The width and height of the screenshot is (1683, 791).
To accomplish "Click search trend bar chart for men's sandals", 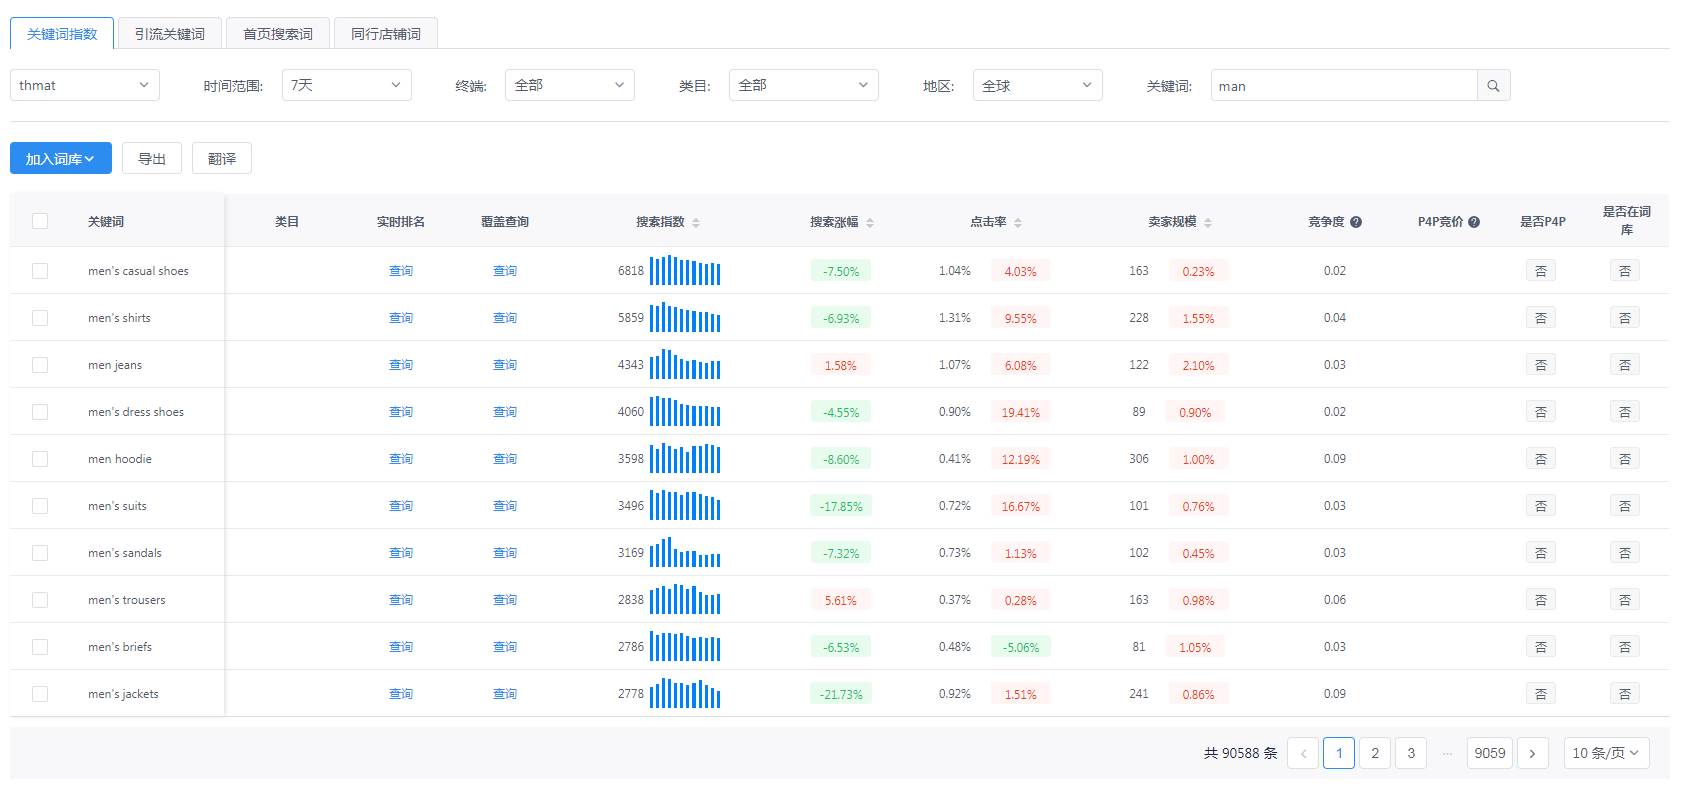I will click(685, 552).
